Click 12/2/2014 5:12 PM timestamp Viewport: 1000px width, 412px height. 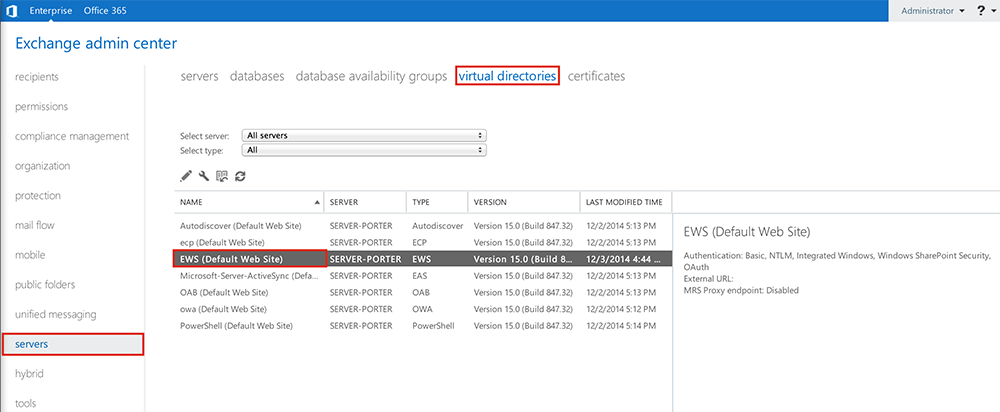(621, 309)
